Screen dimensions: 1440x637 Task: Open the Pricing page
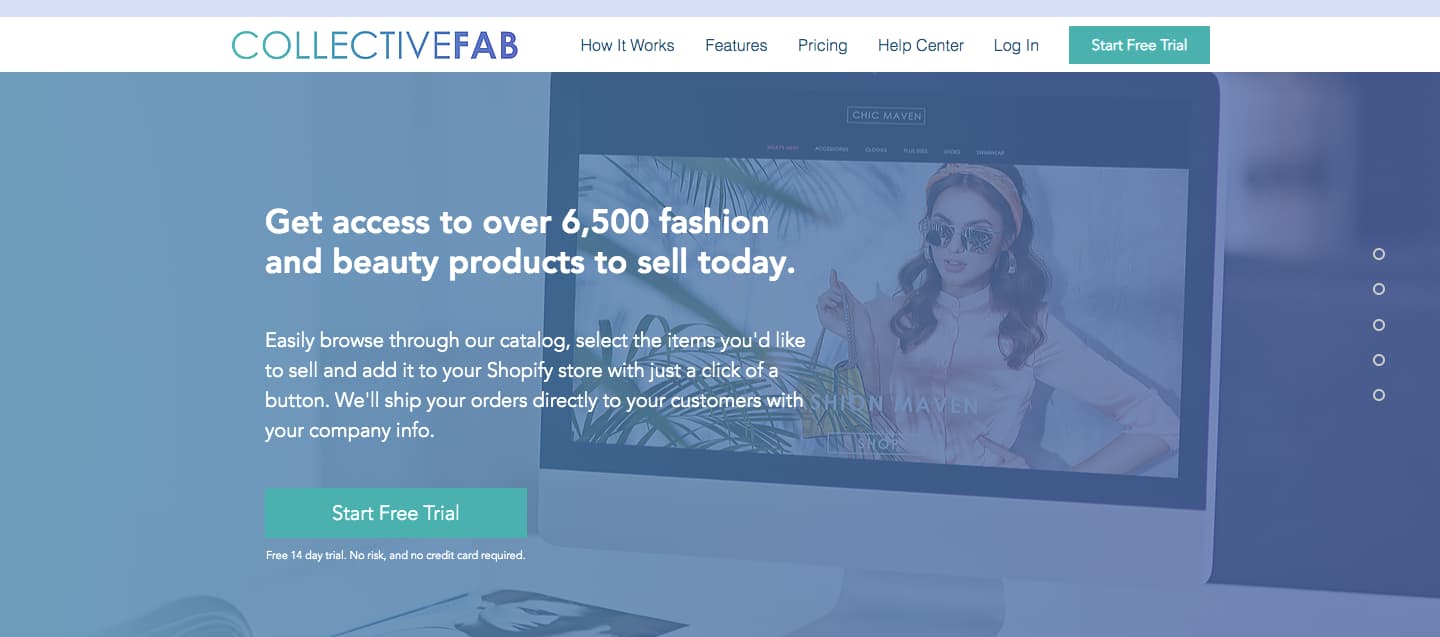tap(822, 45)
